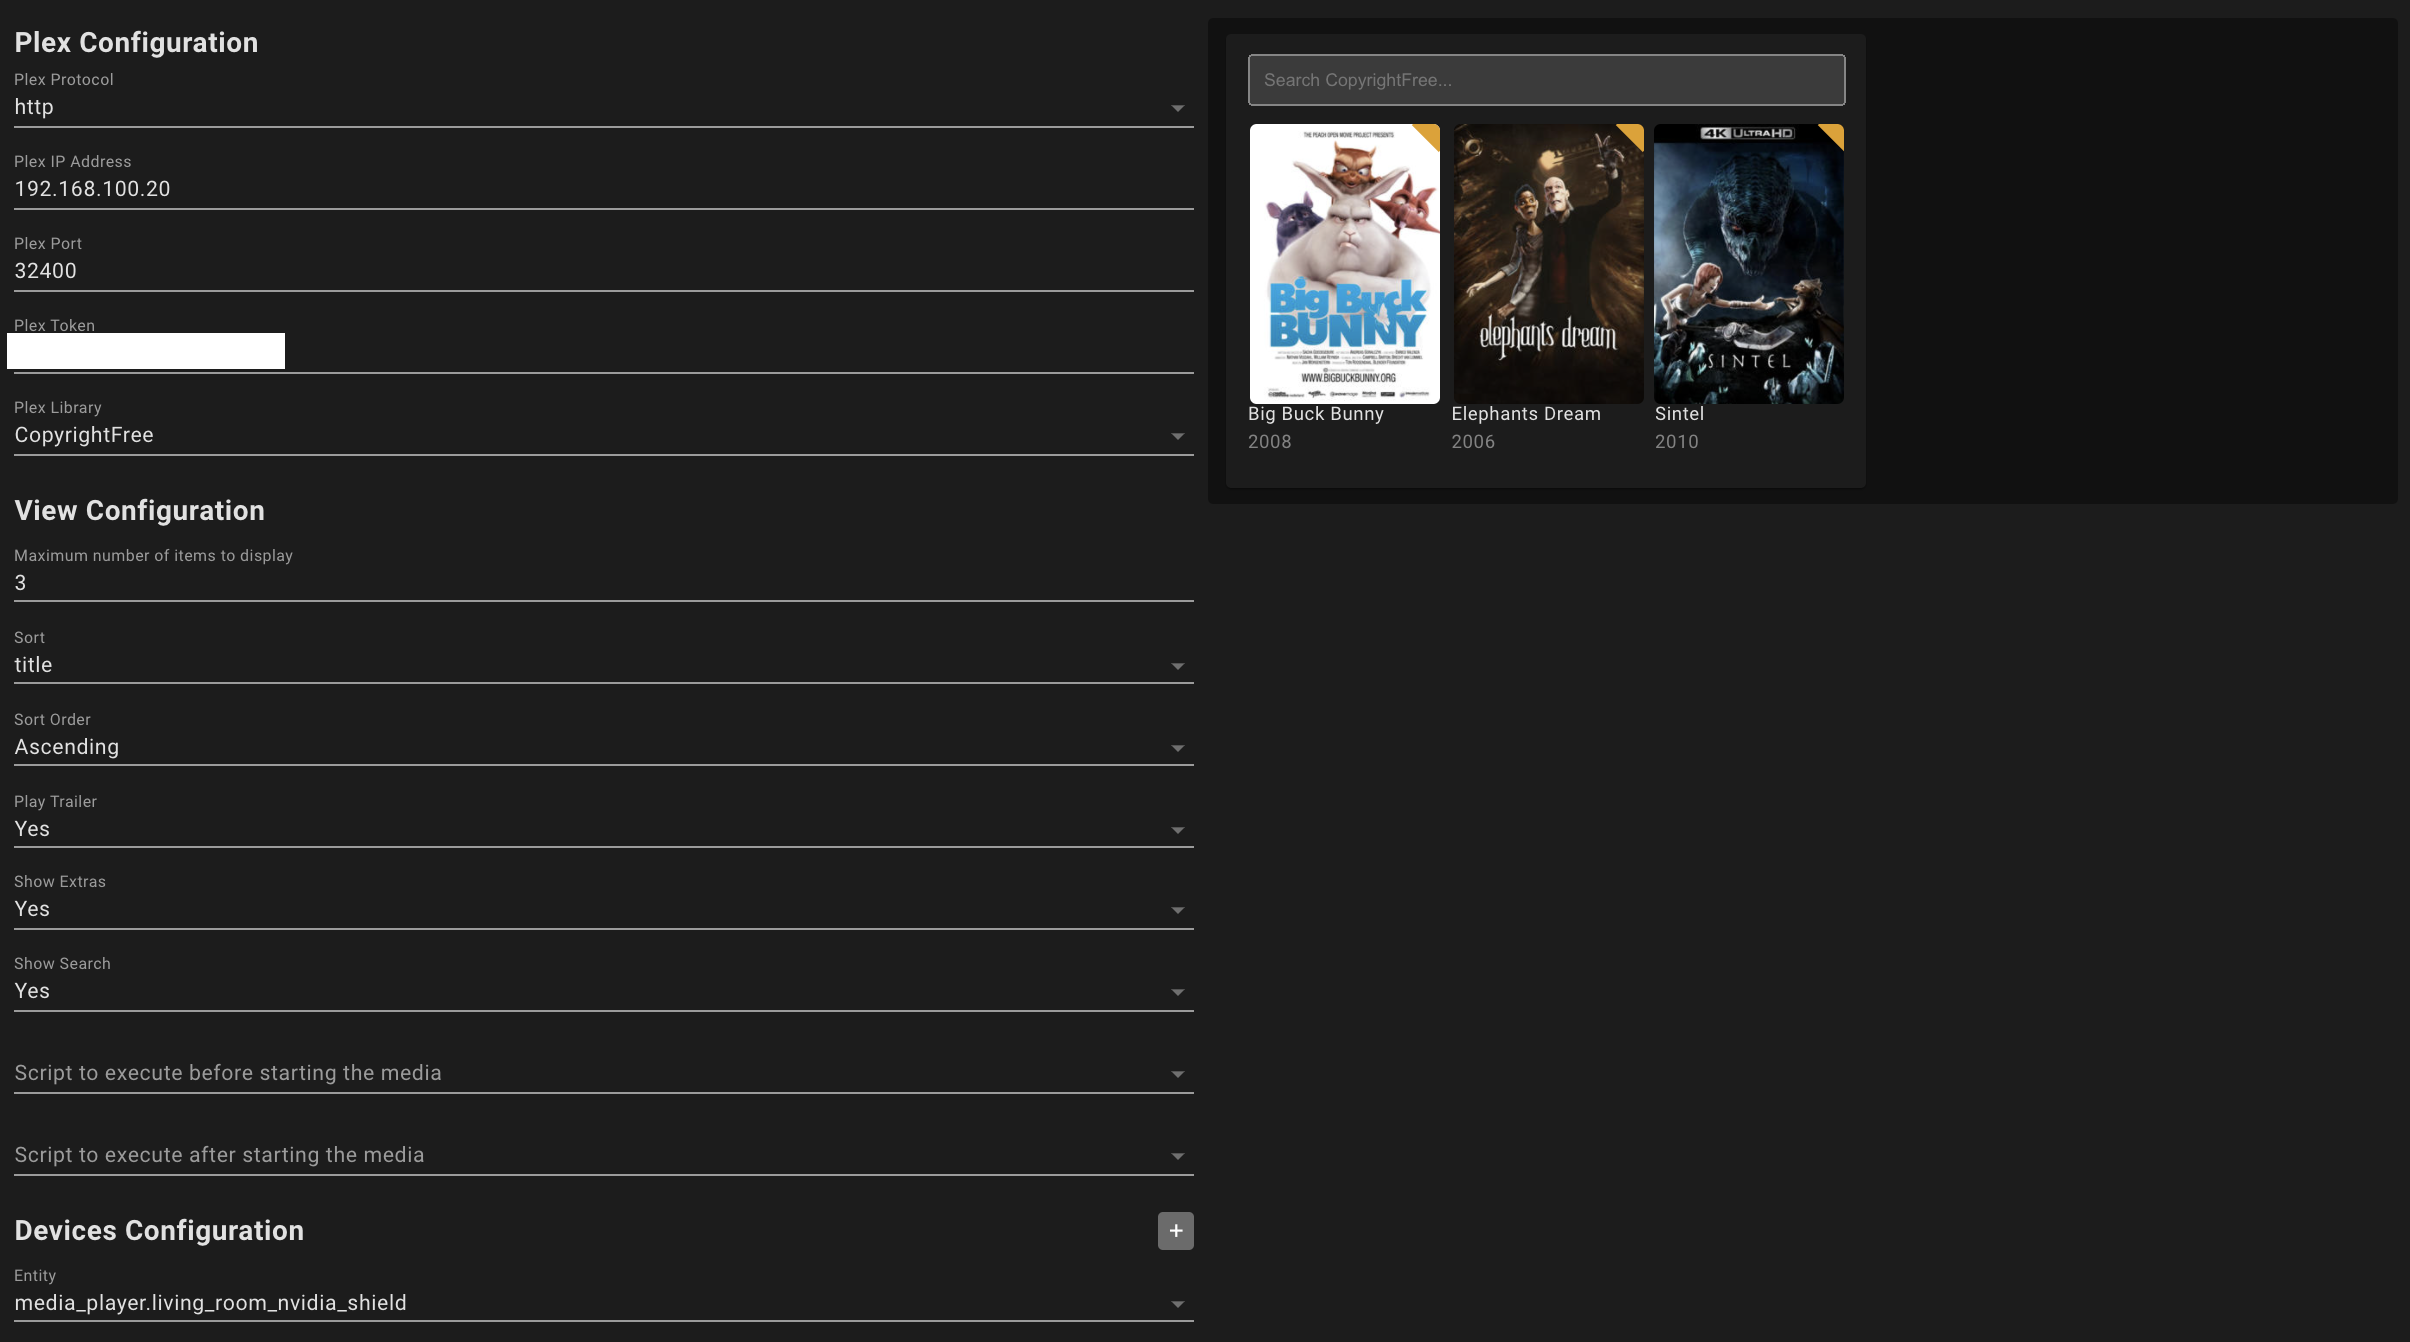Open the Plex Protocol dropdown
This screenshot has height=1342, width=2410.
tap(604, 99)
